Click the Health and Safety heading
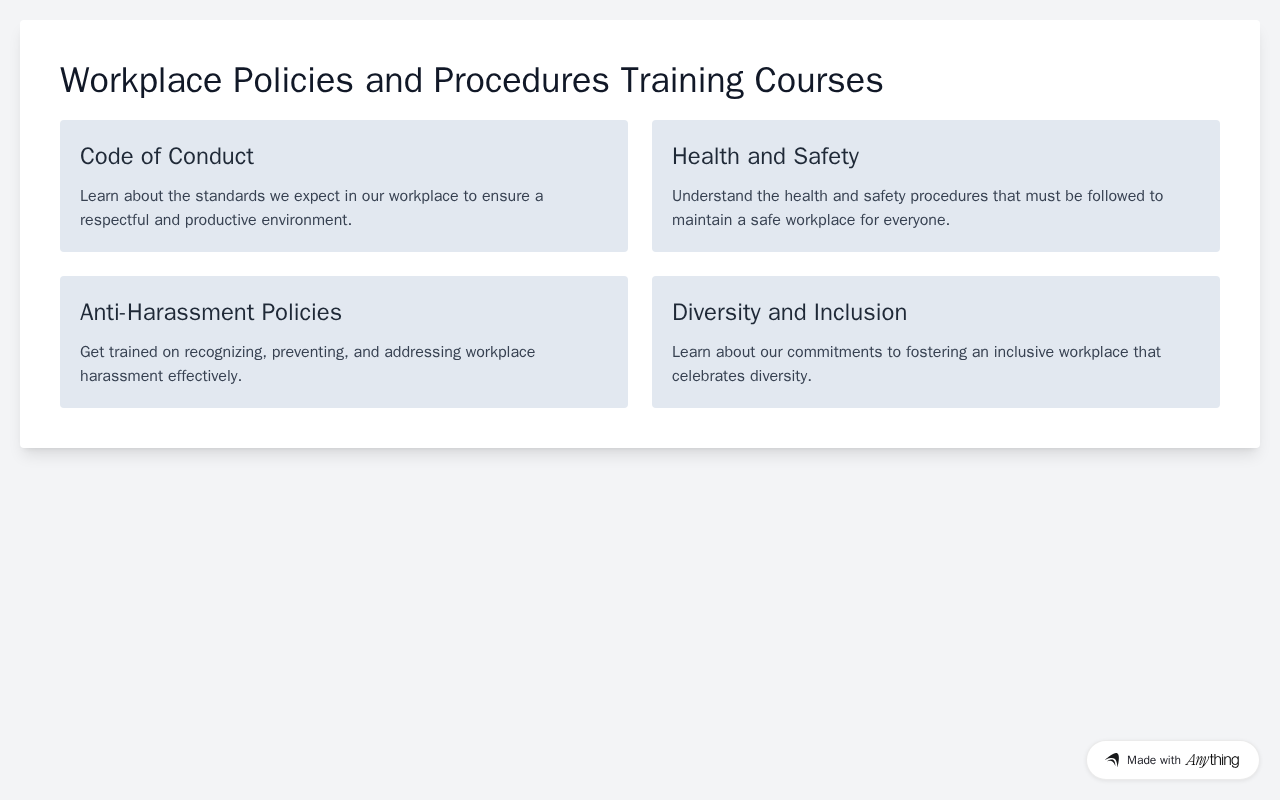 coord(765,156)
